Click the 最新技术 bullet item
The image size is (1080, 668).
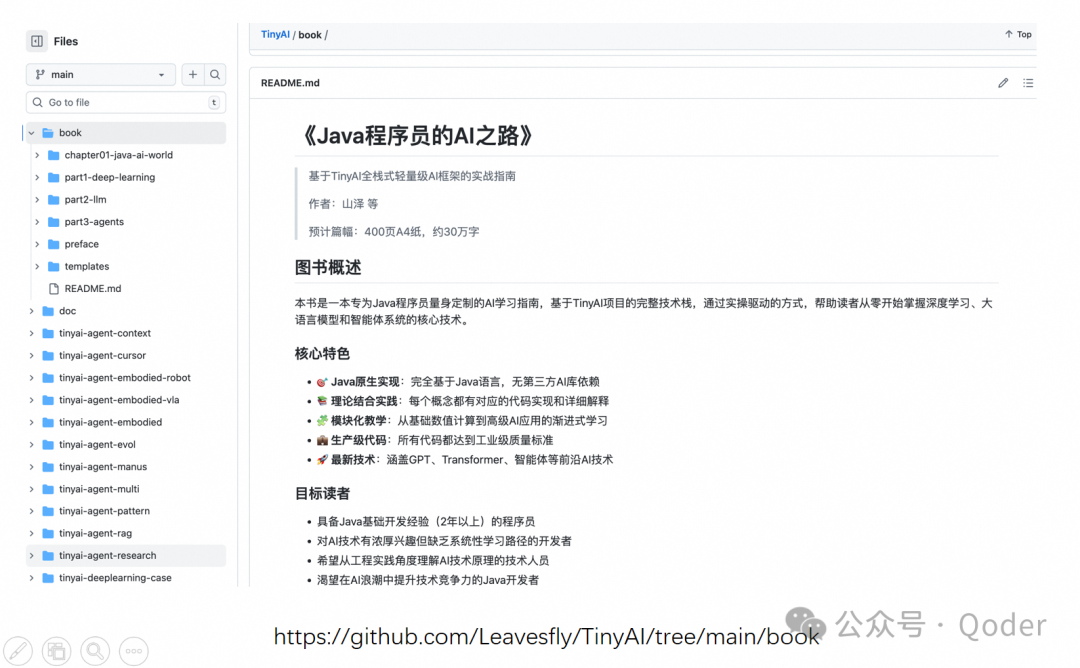coord(465,459)
